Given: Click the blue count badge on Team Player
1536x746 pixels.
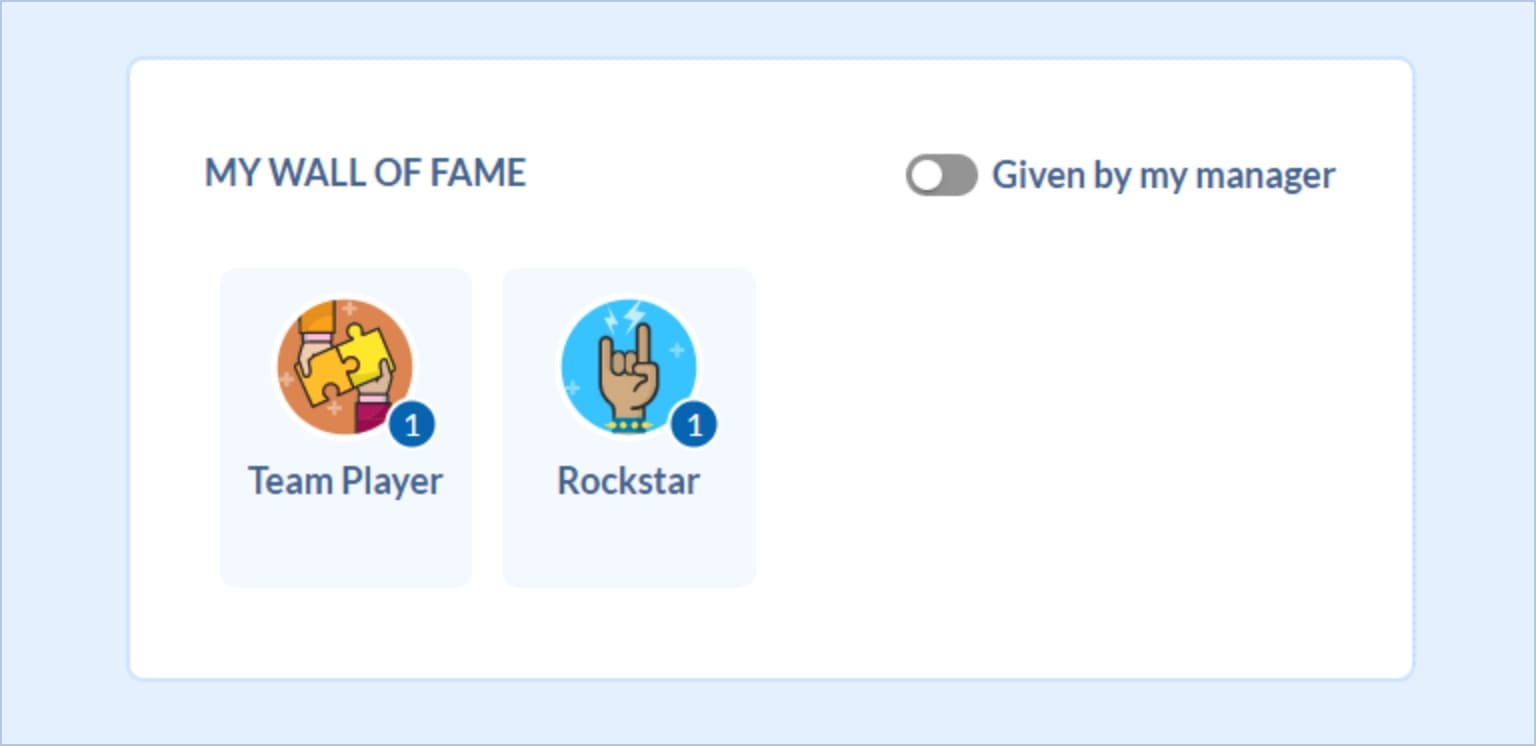Looking at the screenshot, I should pos(412,426).
